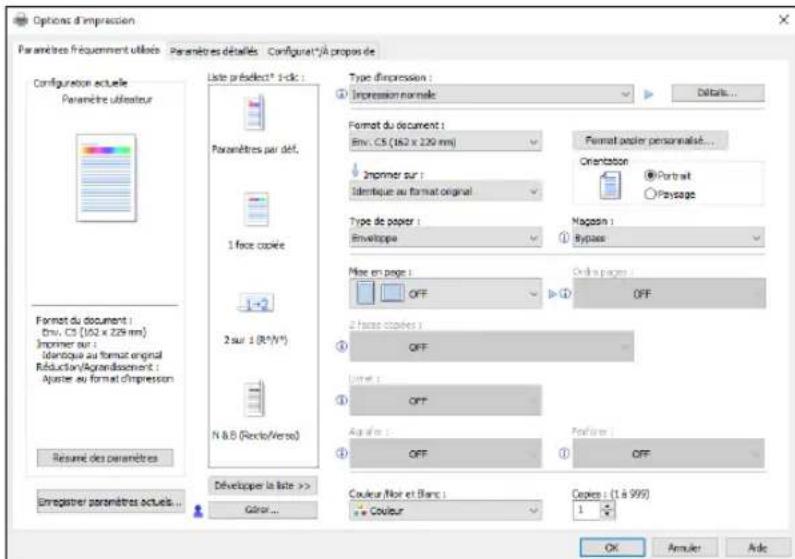The width and height of the screenshot is (795, 559).
Task: Open the Format du document dropdown
Action: coord(445,142)
